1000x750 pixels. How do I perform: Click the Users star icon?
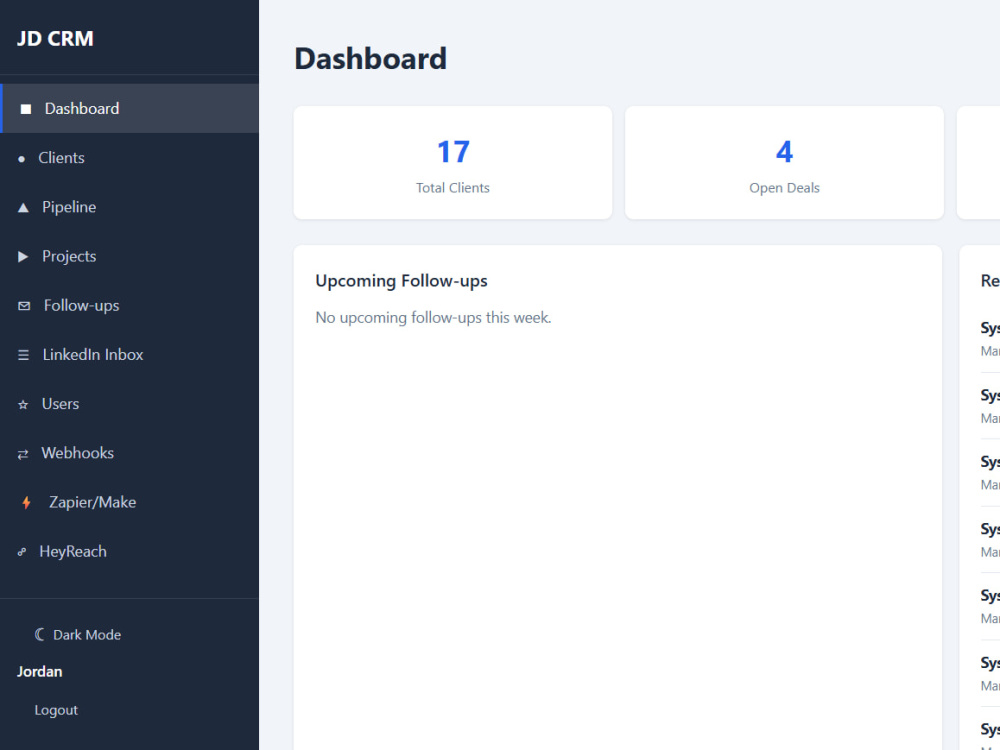point(23,404)
